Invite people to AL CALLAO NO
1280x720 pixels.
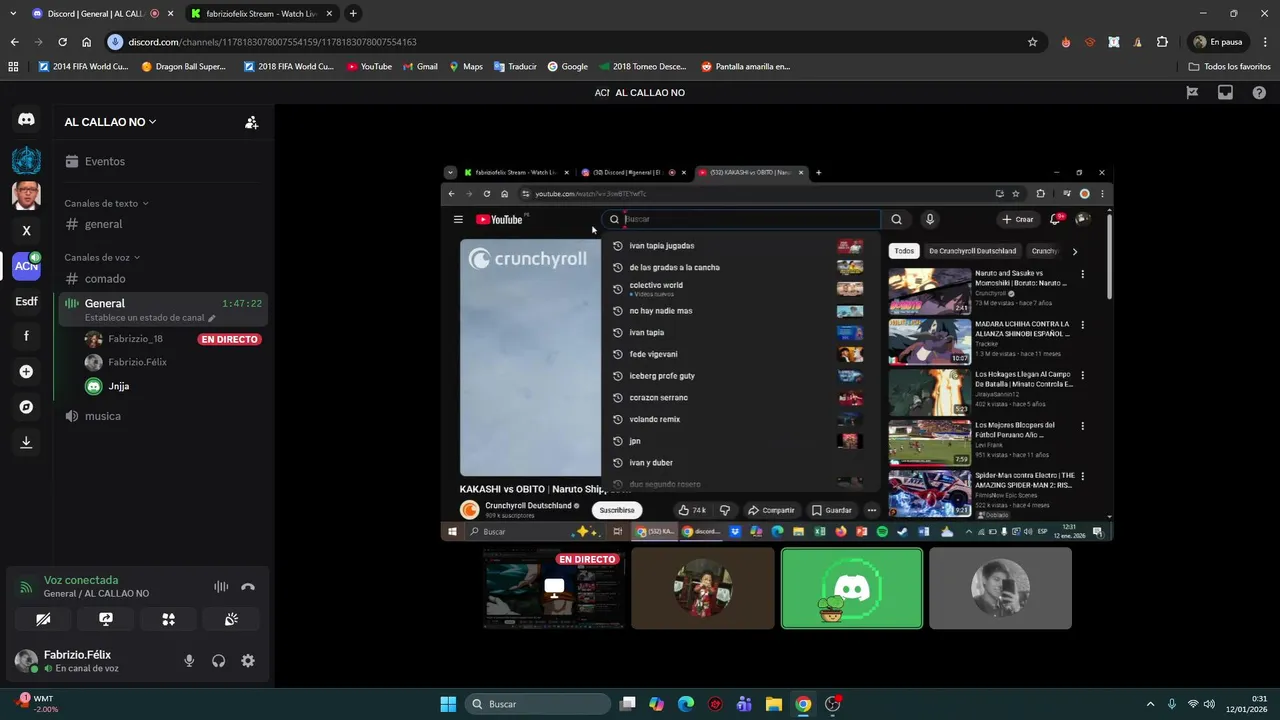pyautogui.click(x=251, y=122)
